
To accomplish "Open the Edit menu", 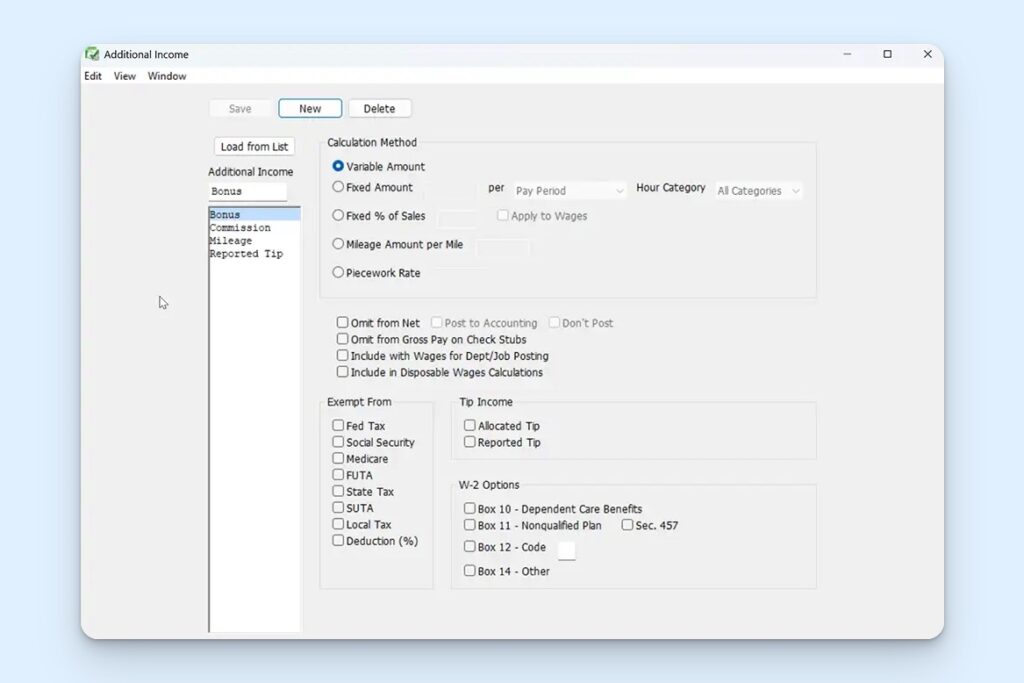I will click(93, 76).
